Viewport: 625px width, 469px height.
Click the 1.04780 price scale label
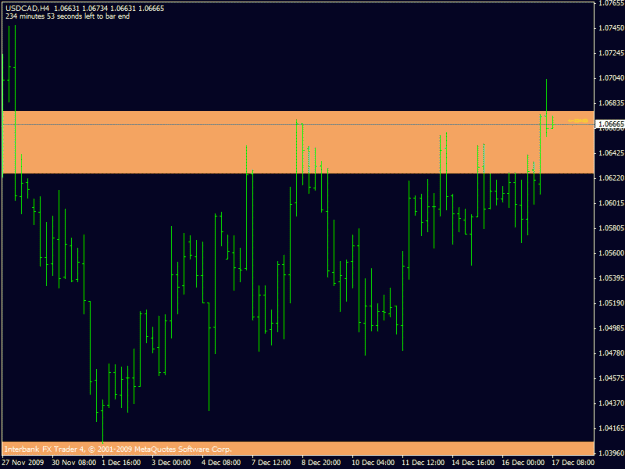coord(611,353)
